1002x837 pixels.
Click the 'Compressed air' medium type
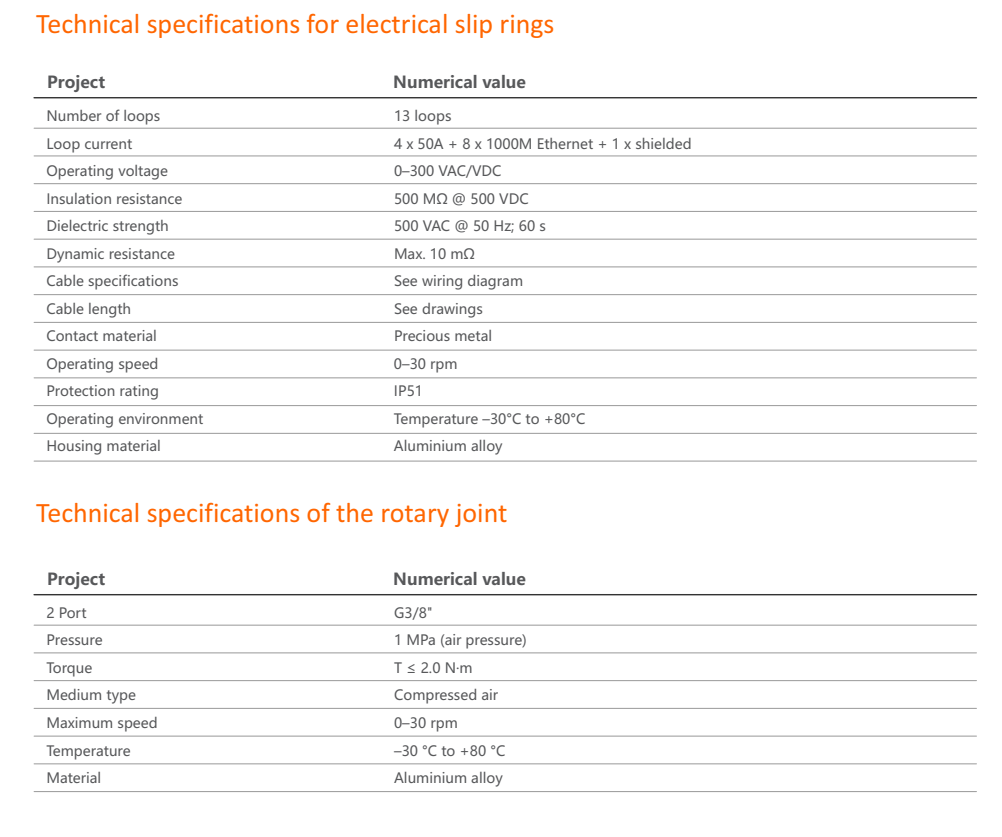(445, 696)
